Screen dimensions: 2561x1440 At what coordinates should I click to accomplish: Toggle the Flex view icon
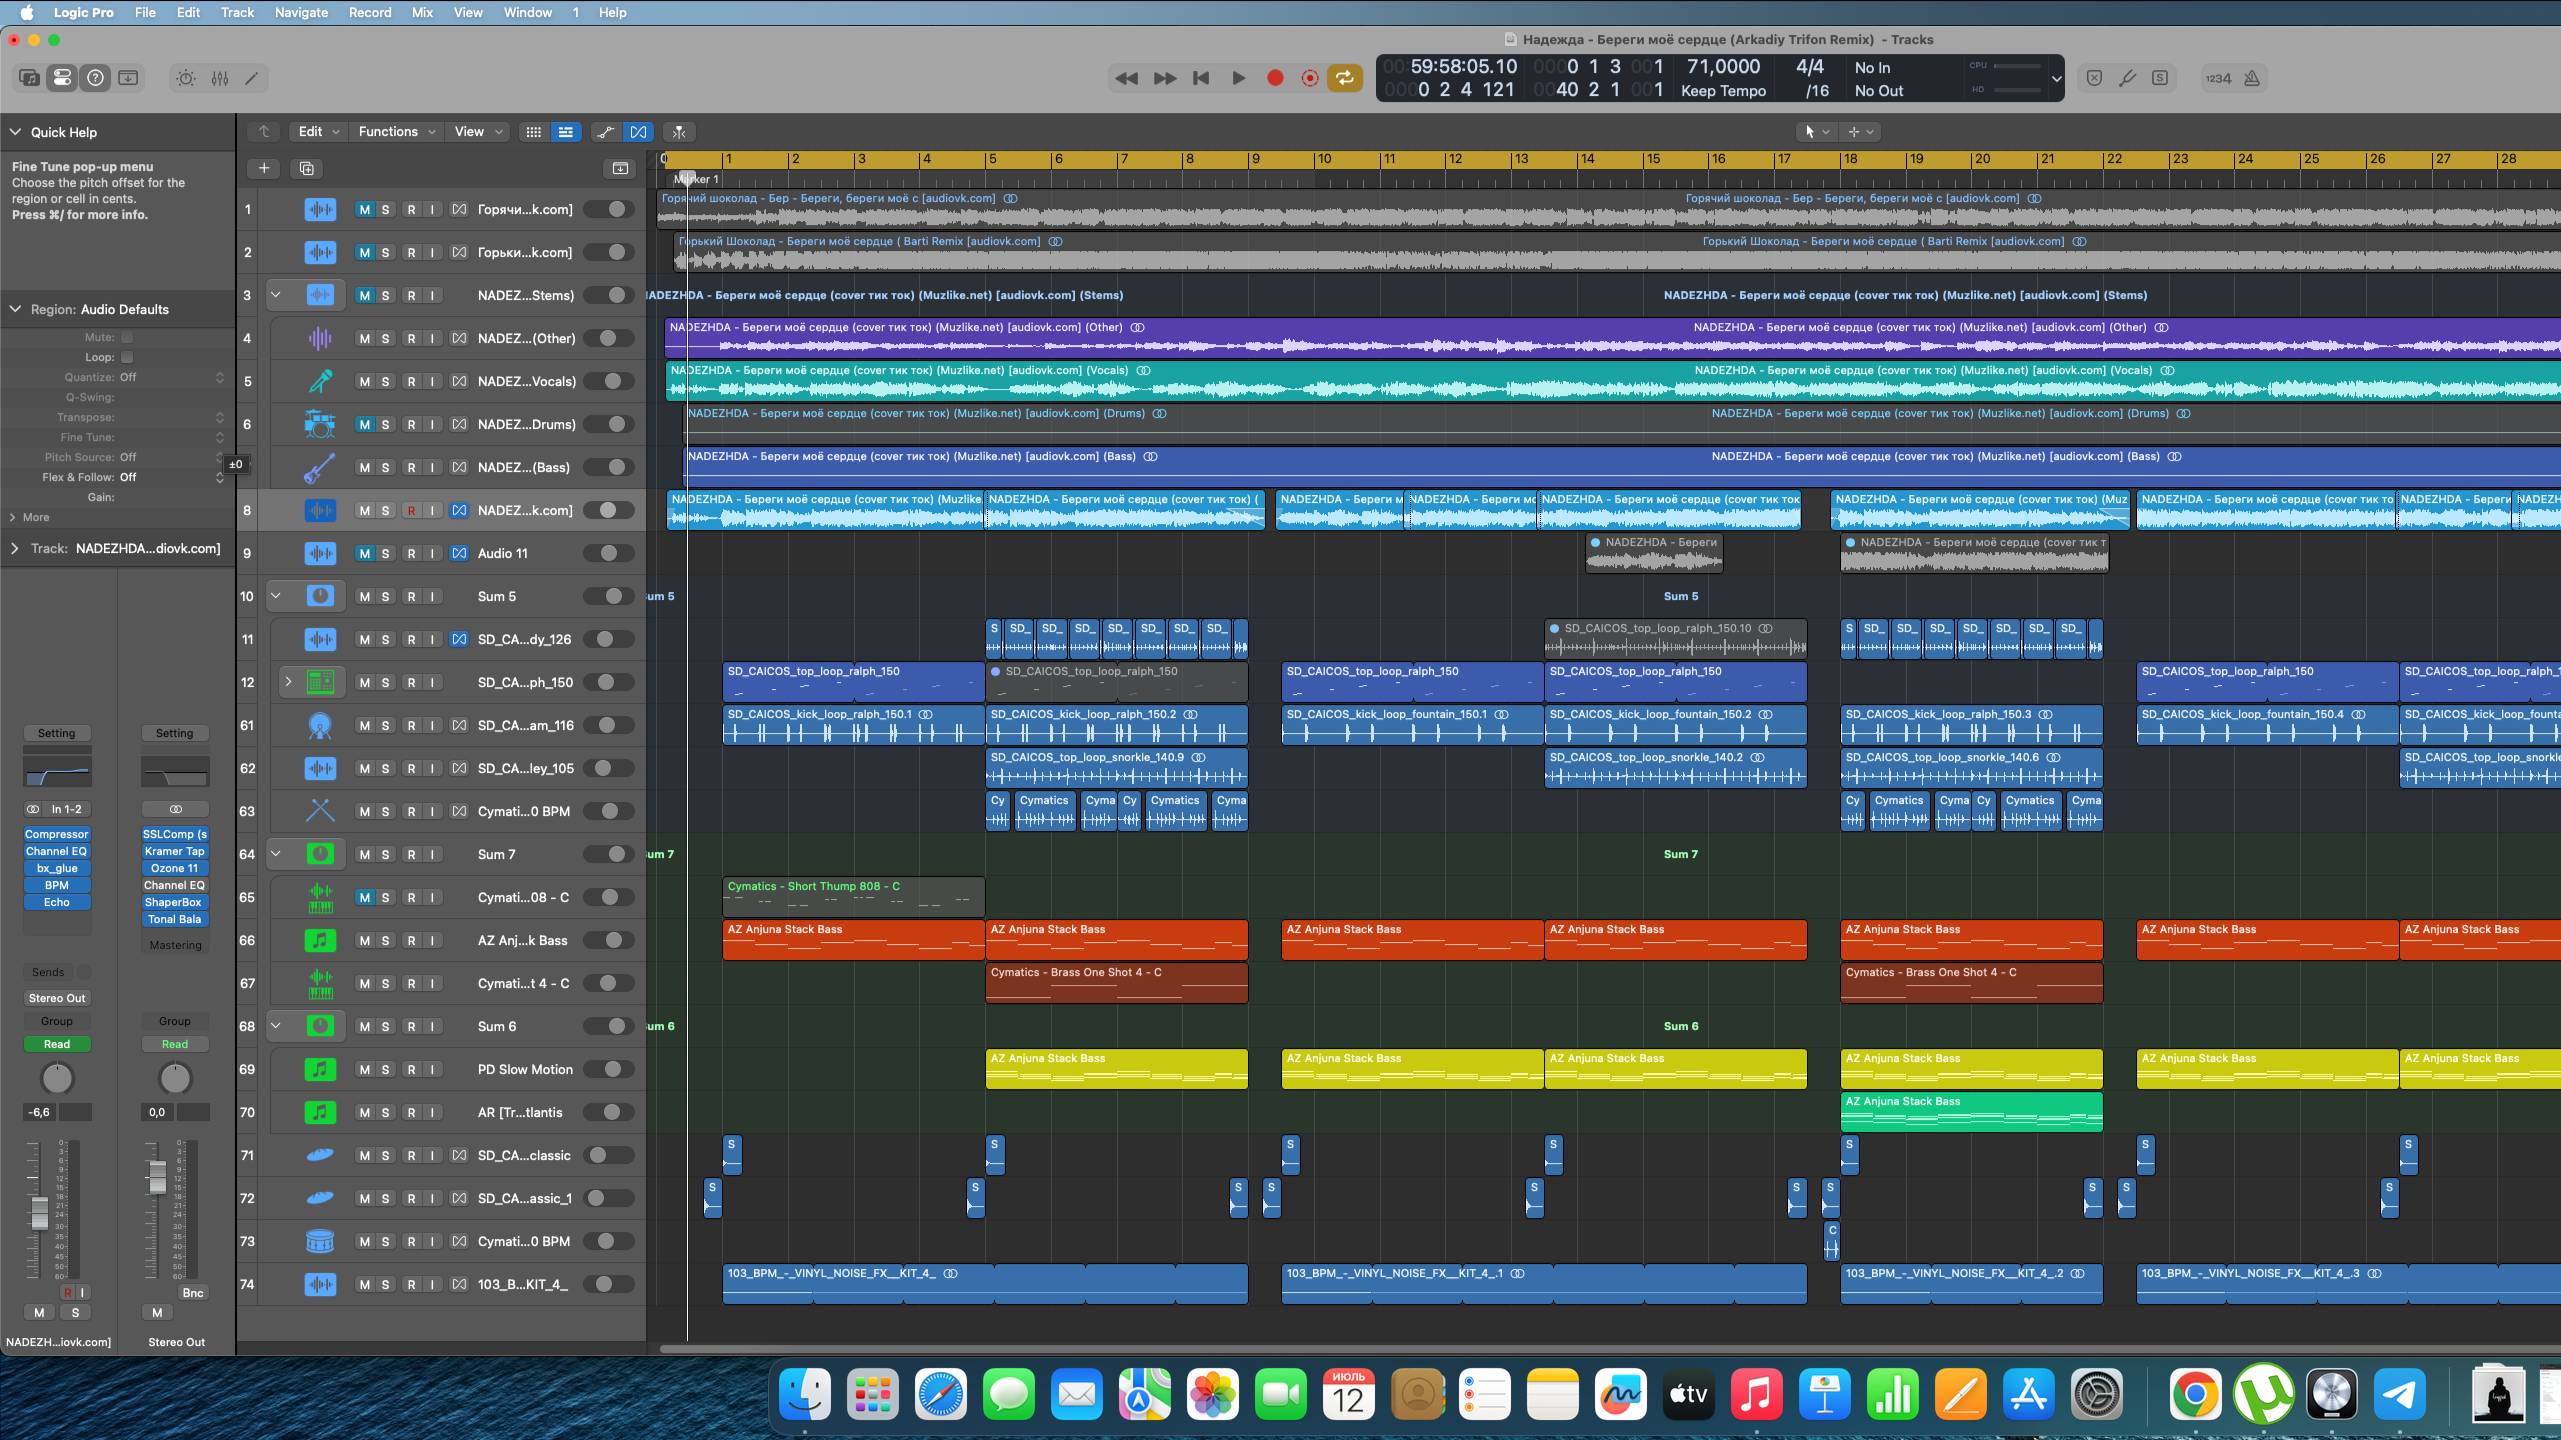[638, 132]
